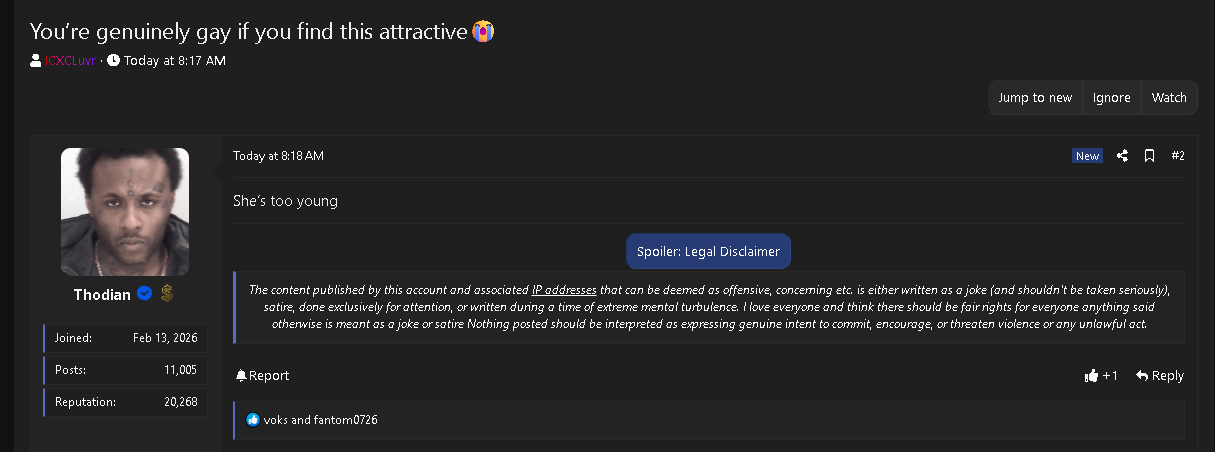Viewport: 1215px width, 452px height.
Task: Toggle Watch for this thread
Action: 1169,98
